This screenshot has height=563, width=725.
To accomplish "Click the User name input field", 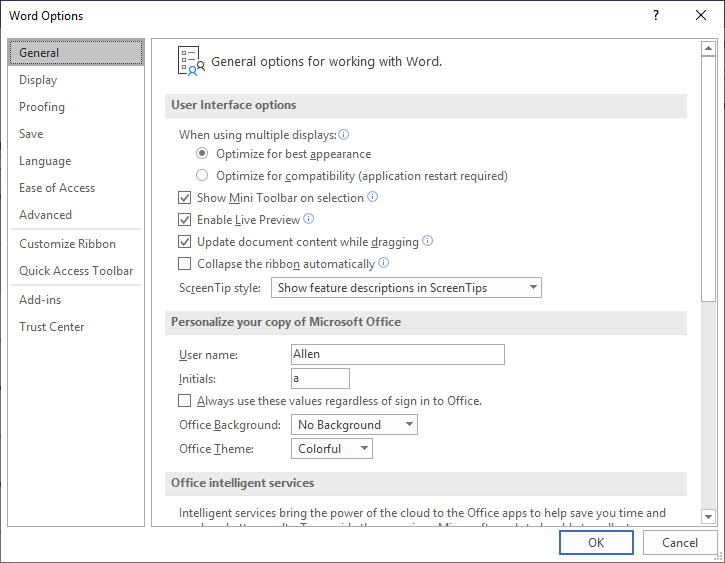I will pos(398,354).
